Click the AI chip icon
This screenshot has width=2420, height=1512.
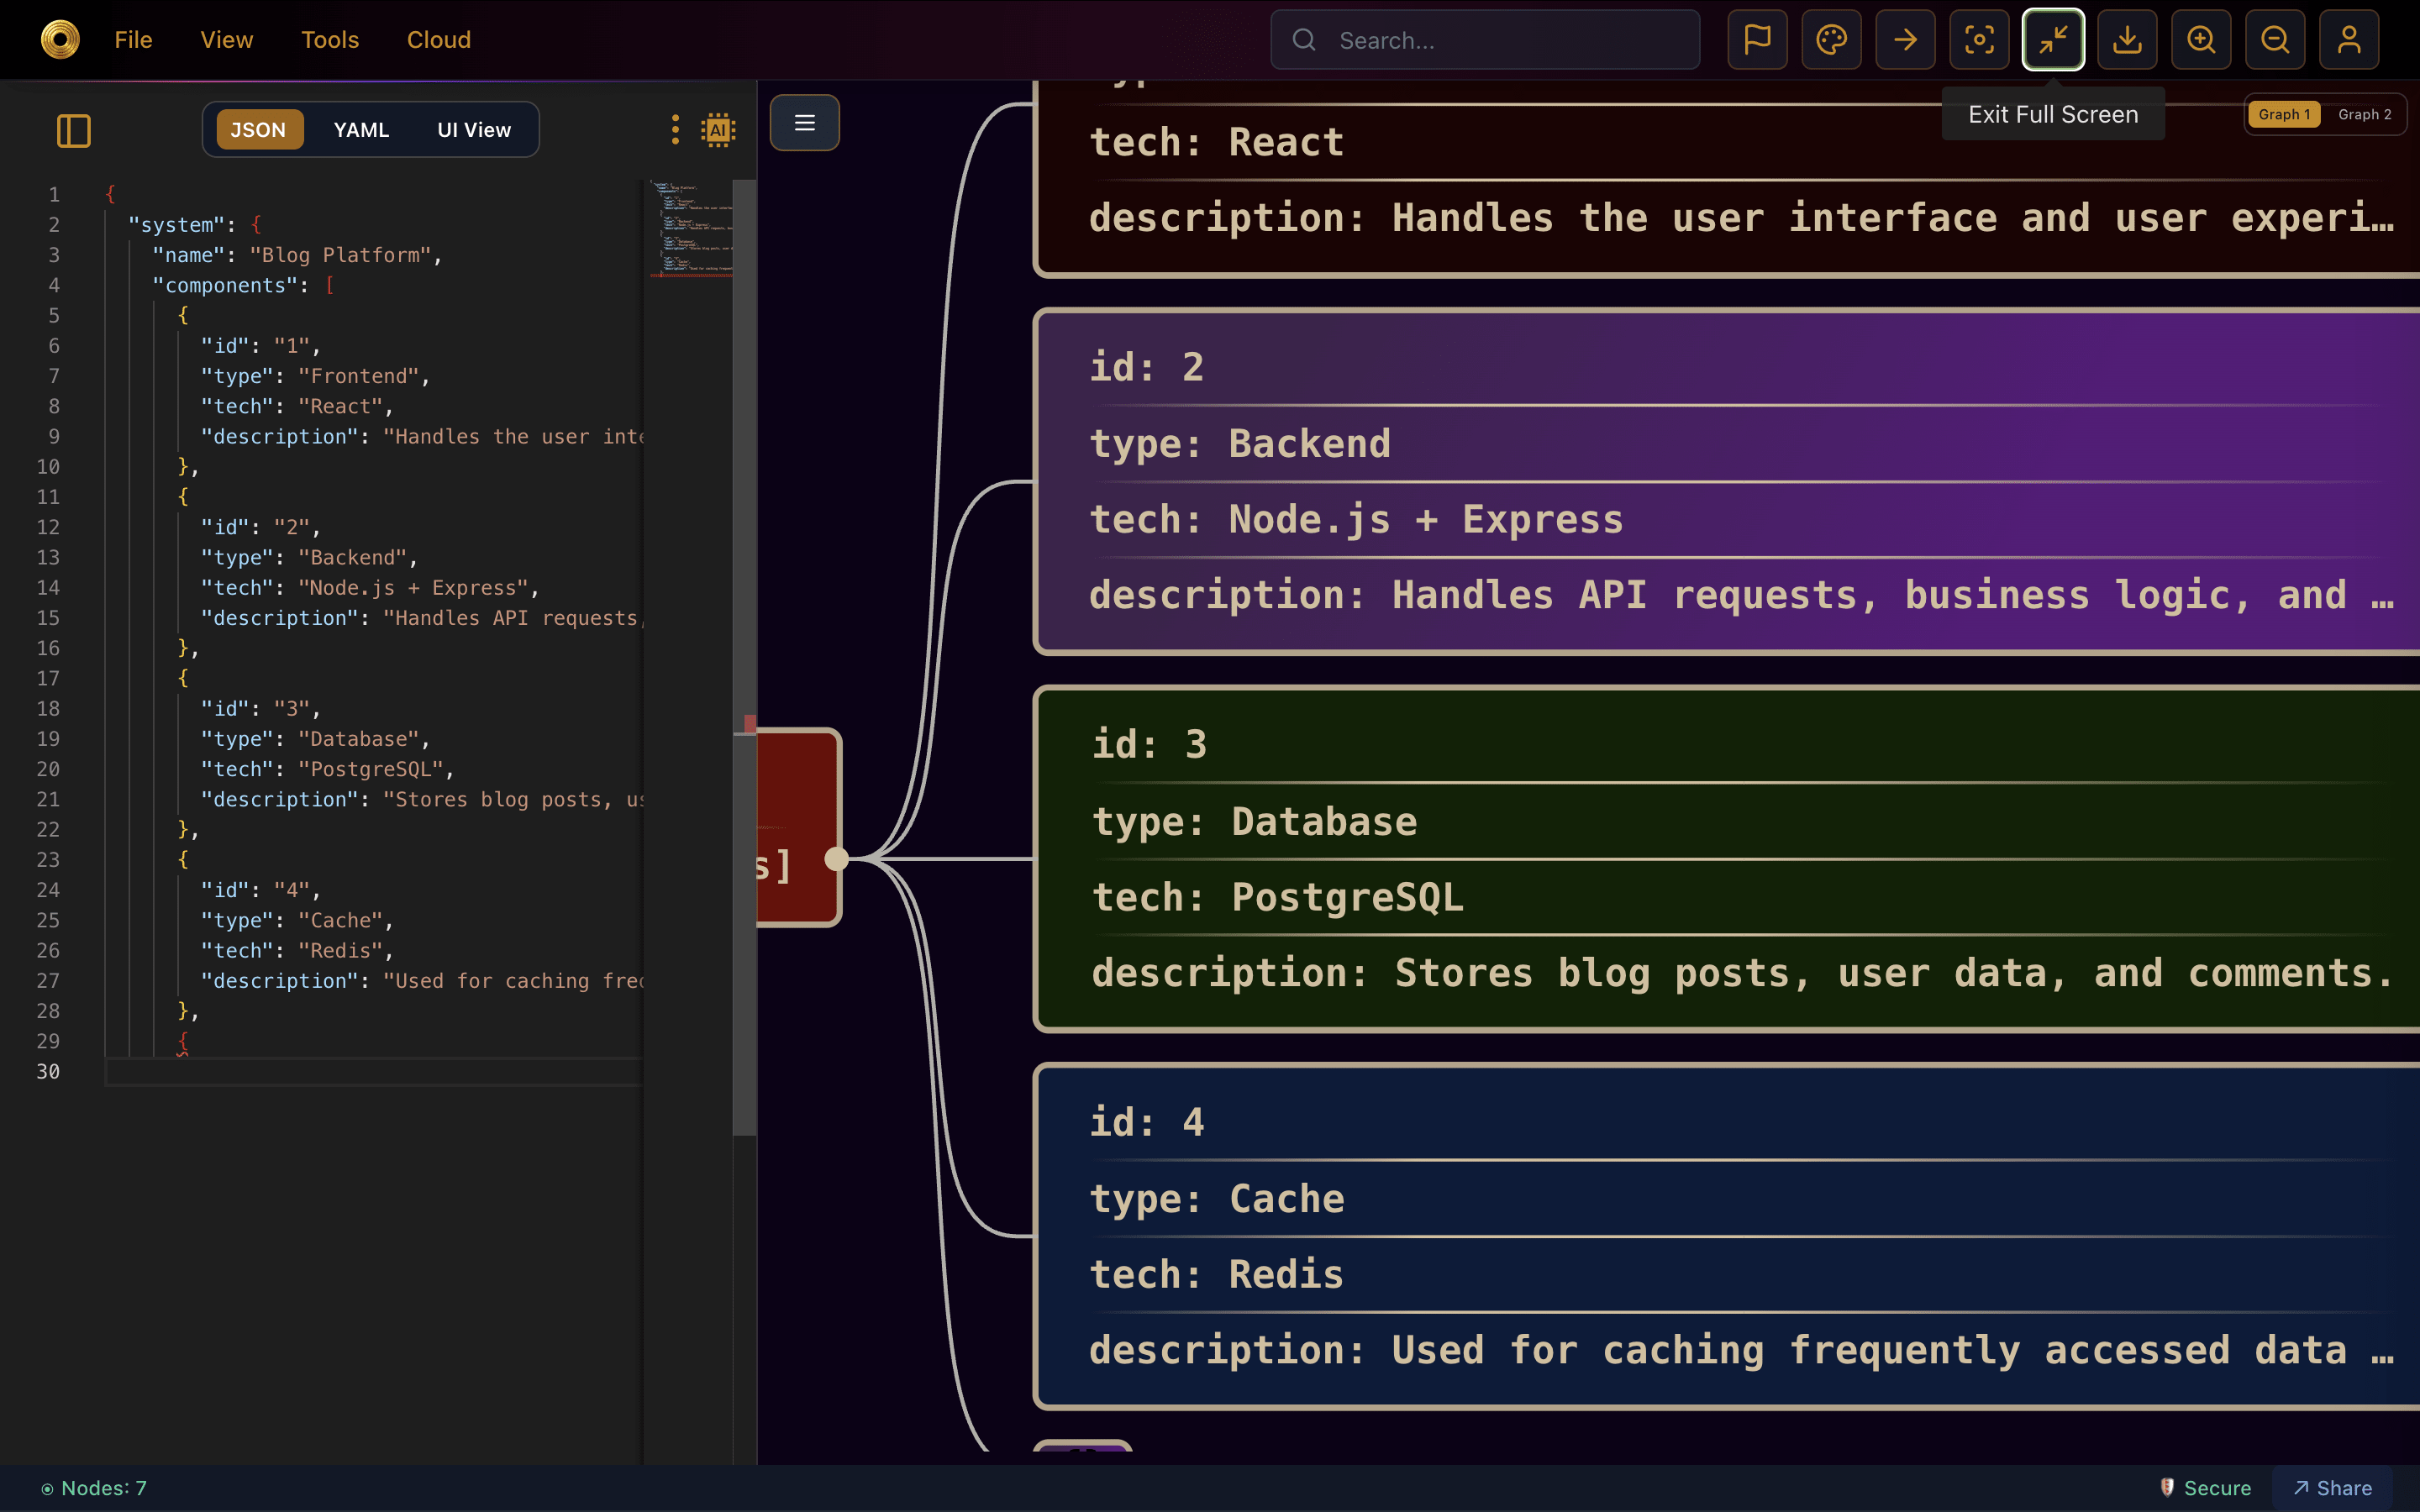(x=718, y=130)
